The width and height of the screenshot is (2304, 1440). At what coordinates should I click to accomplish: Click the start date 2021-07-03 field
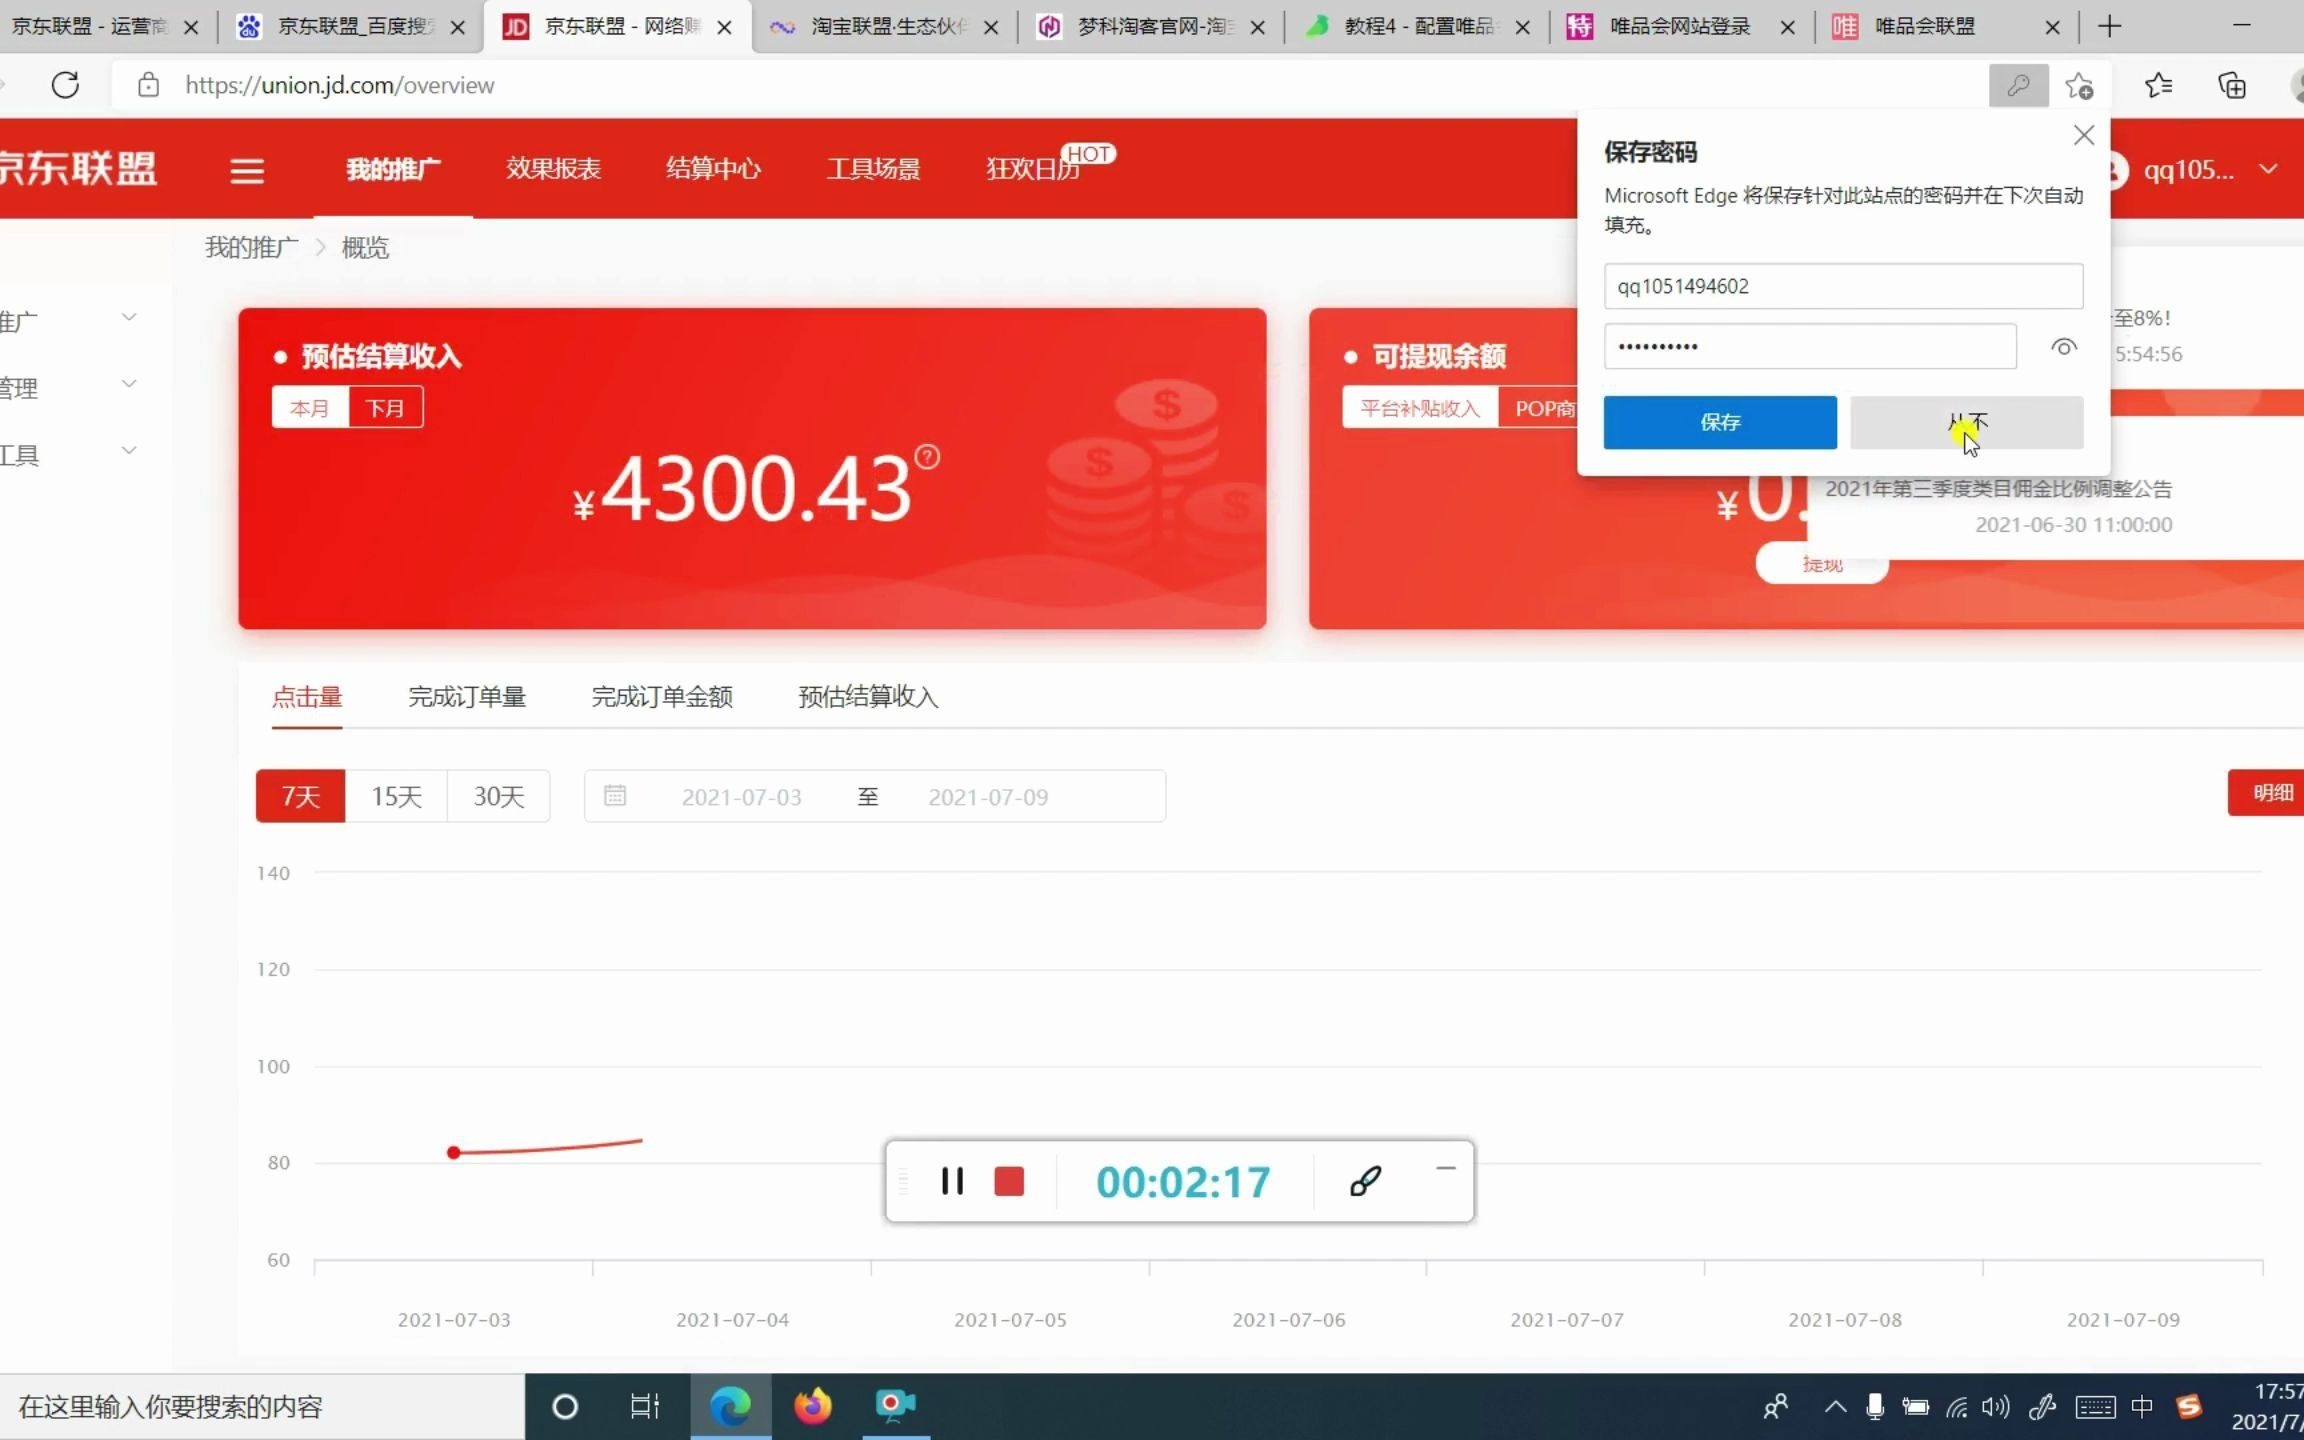(742, 797)
